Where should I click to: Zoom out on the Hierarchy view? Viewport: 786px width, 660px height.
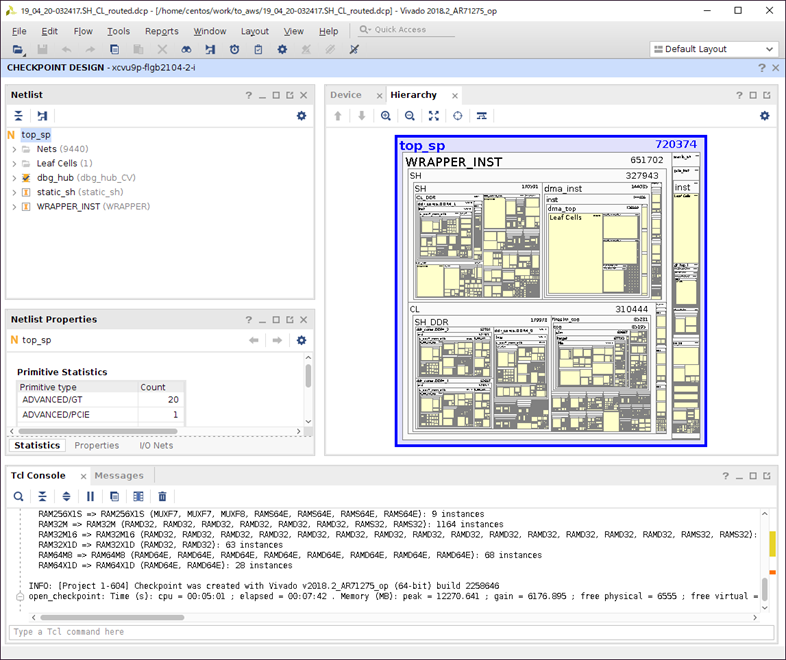410,116
